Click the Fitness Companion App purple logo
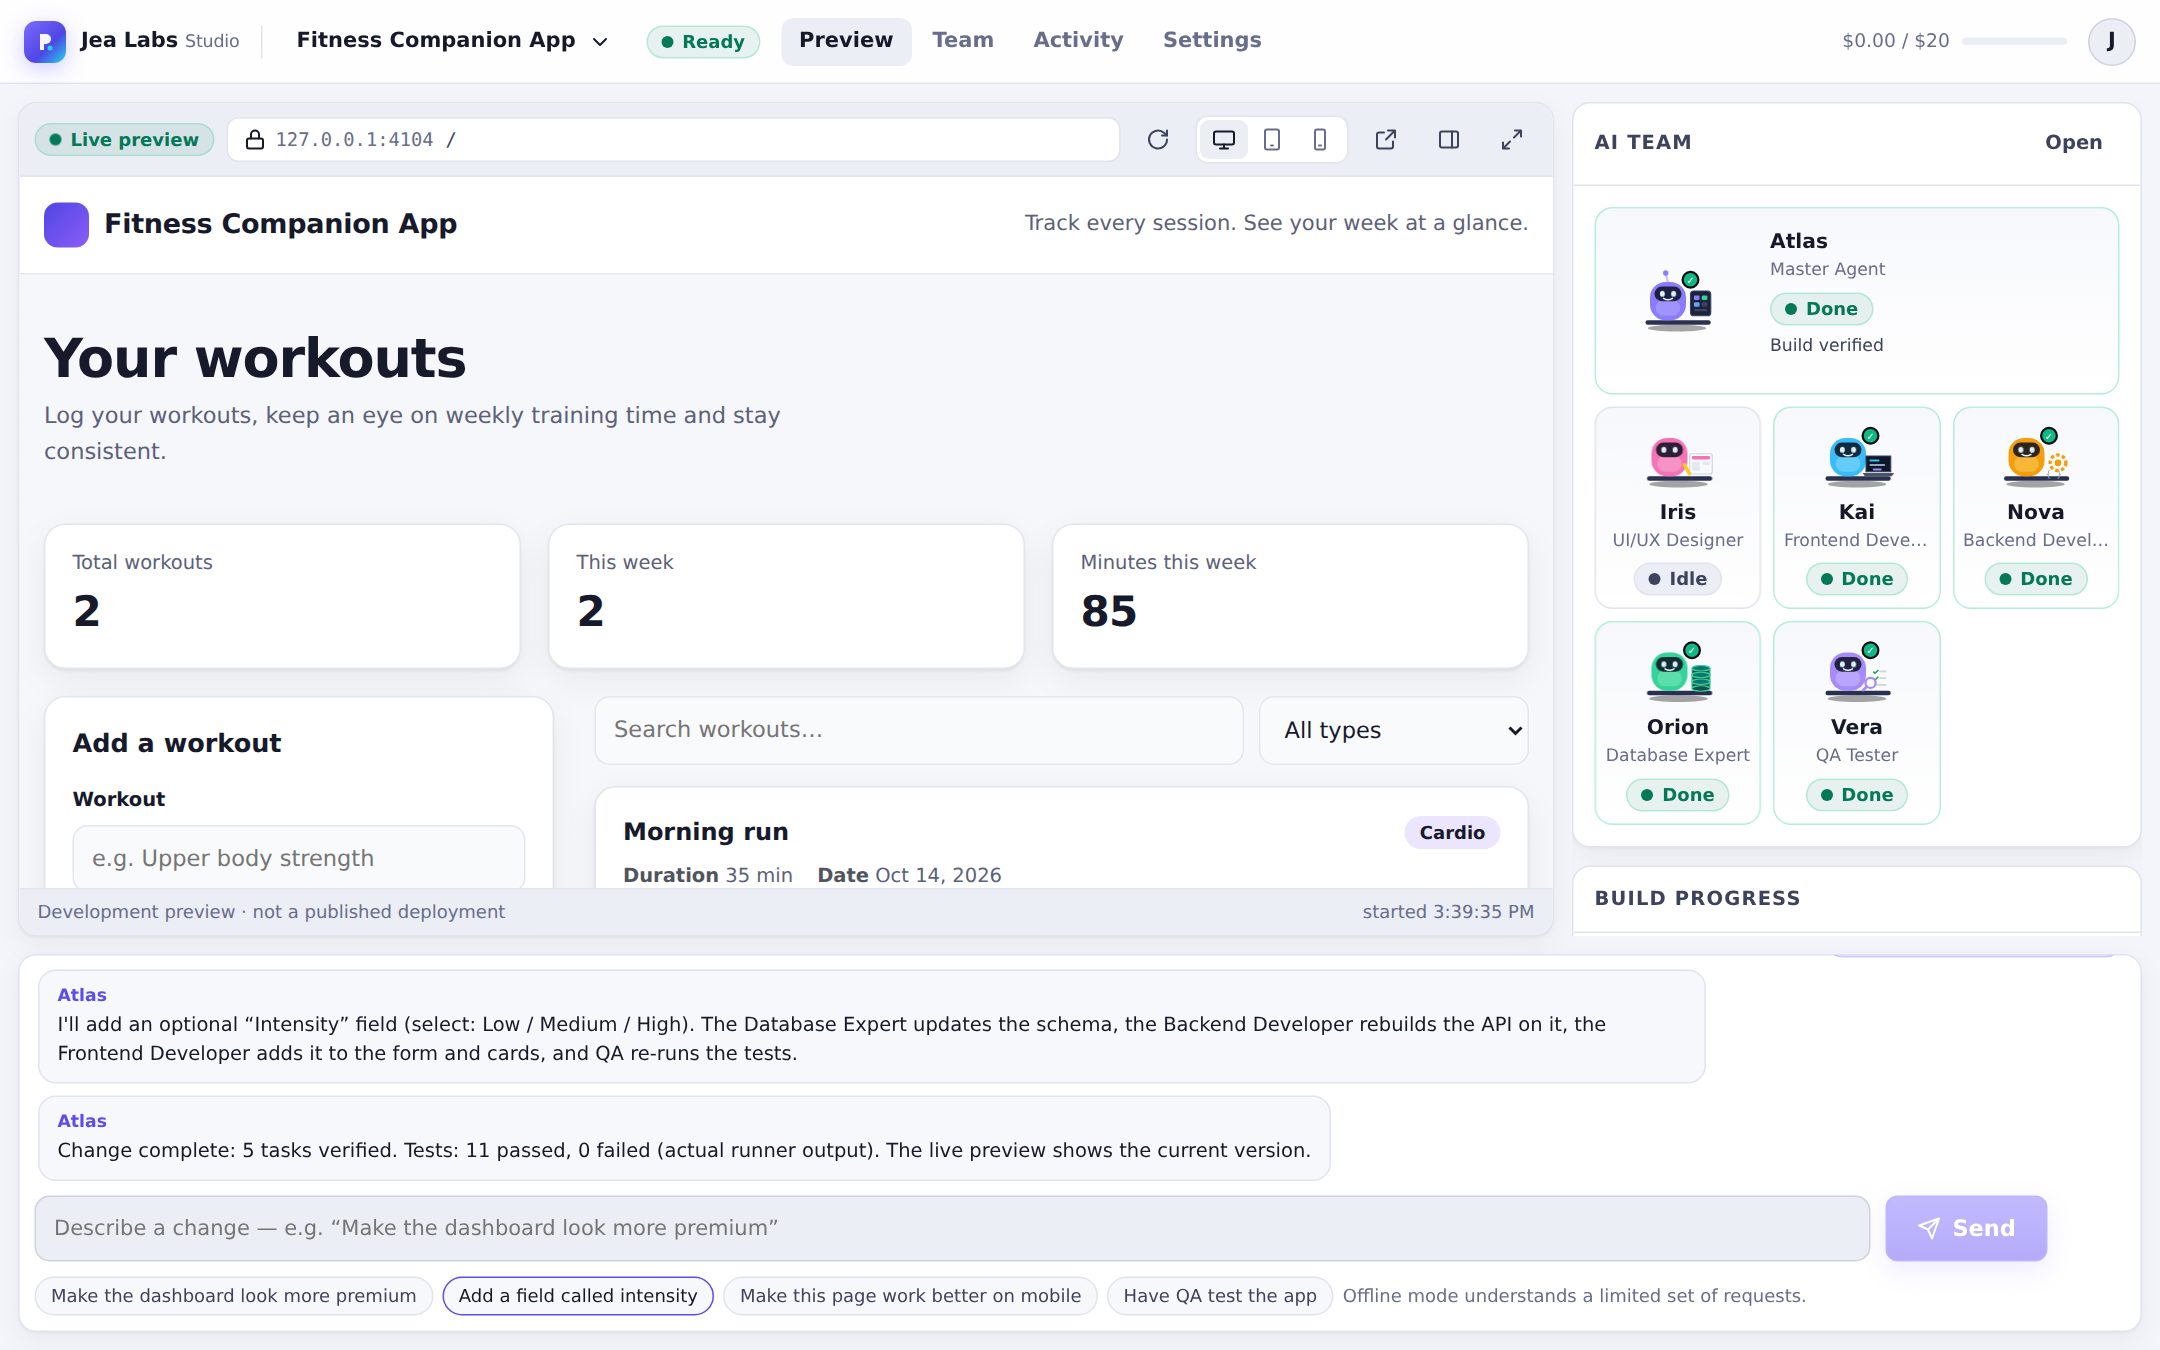 pyautogui.click(x=66, y=224)
